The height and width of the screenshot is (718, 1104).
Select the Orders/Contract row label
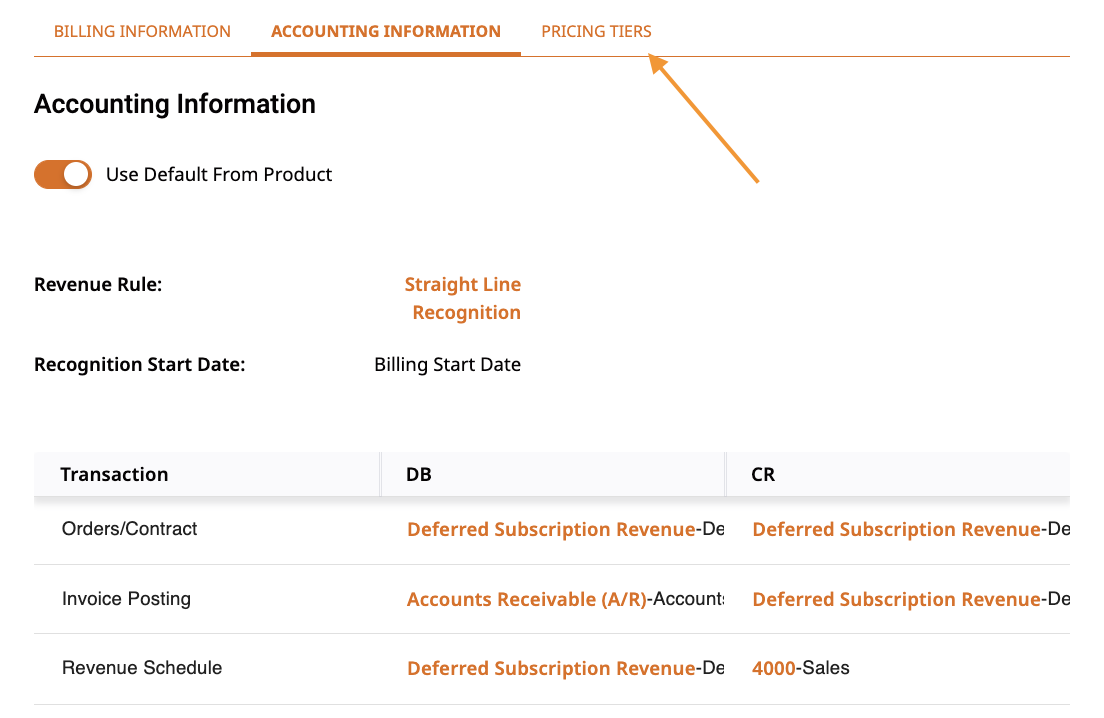[130, 529]
